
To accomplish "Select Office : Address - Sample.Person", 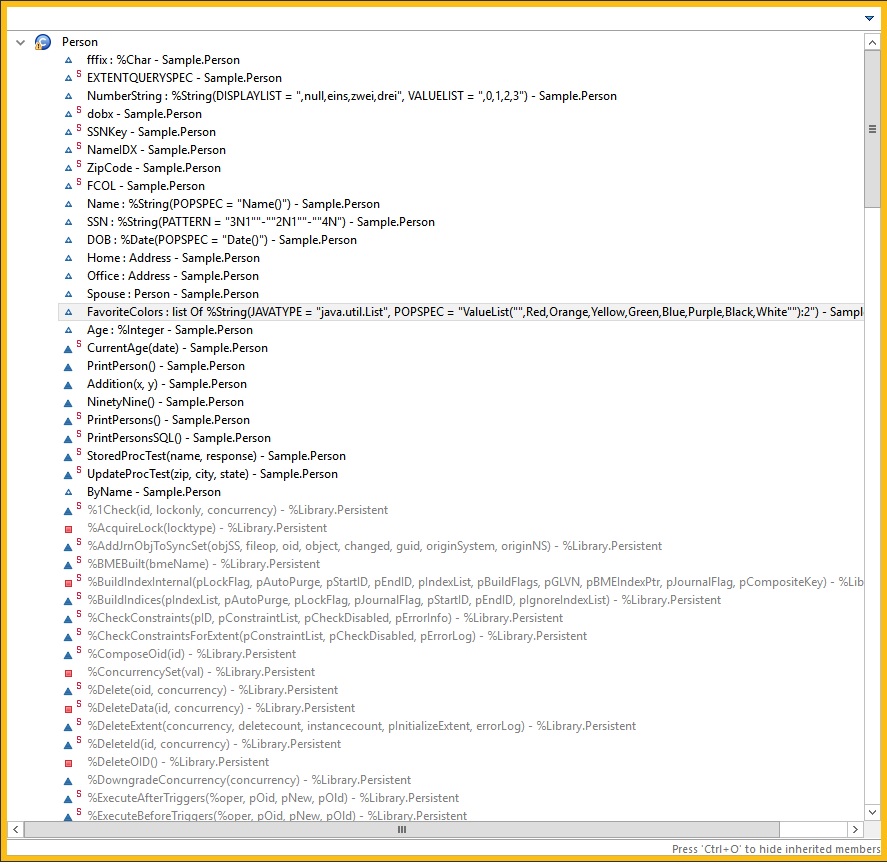I will (173, 276).
